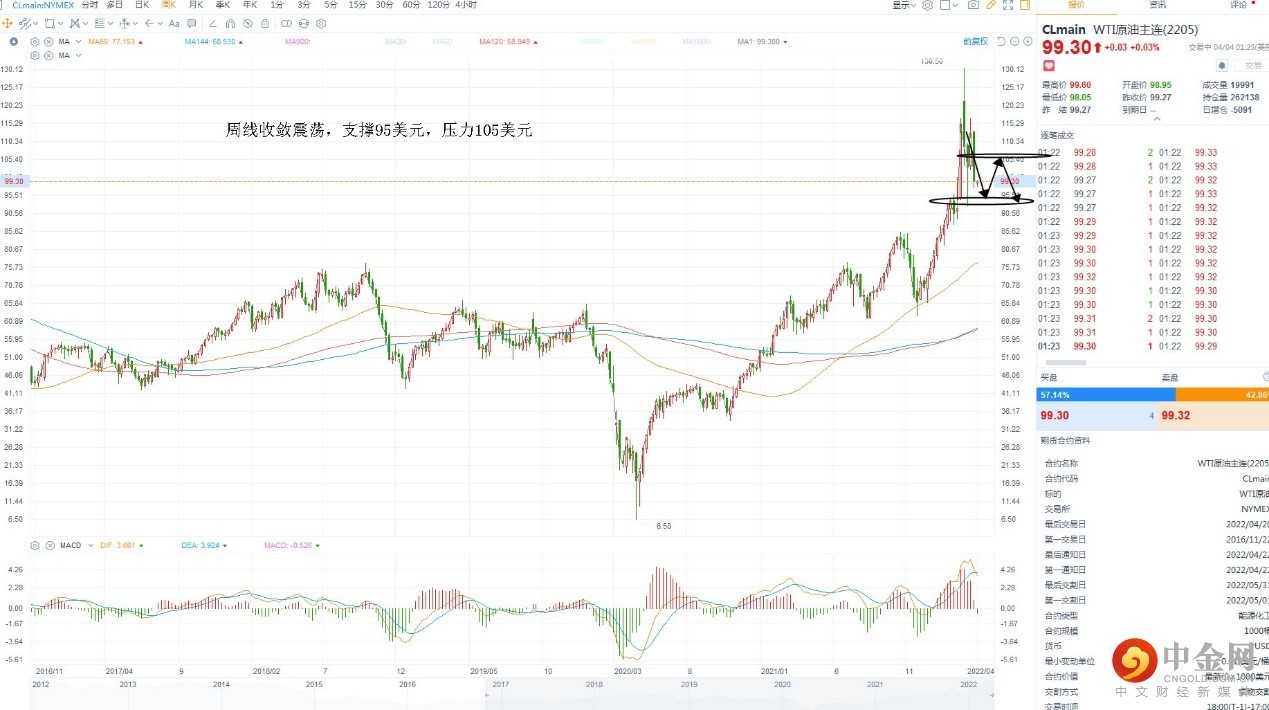The image size is (1269, 710).
Task: Select the Aa text annotation tool
Action: pos(174,23)
